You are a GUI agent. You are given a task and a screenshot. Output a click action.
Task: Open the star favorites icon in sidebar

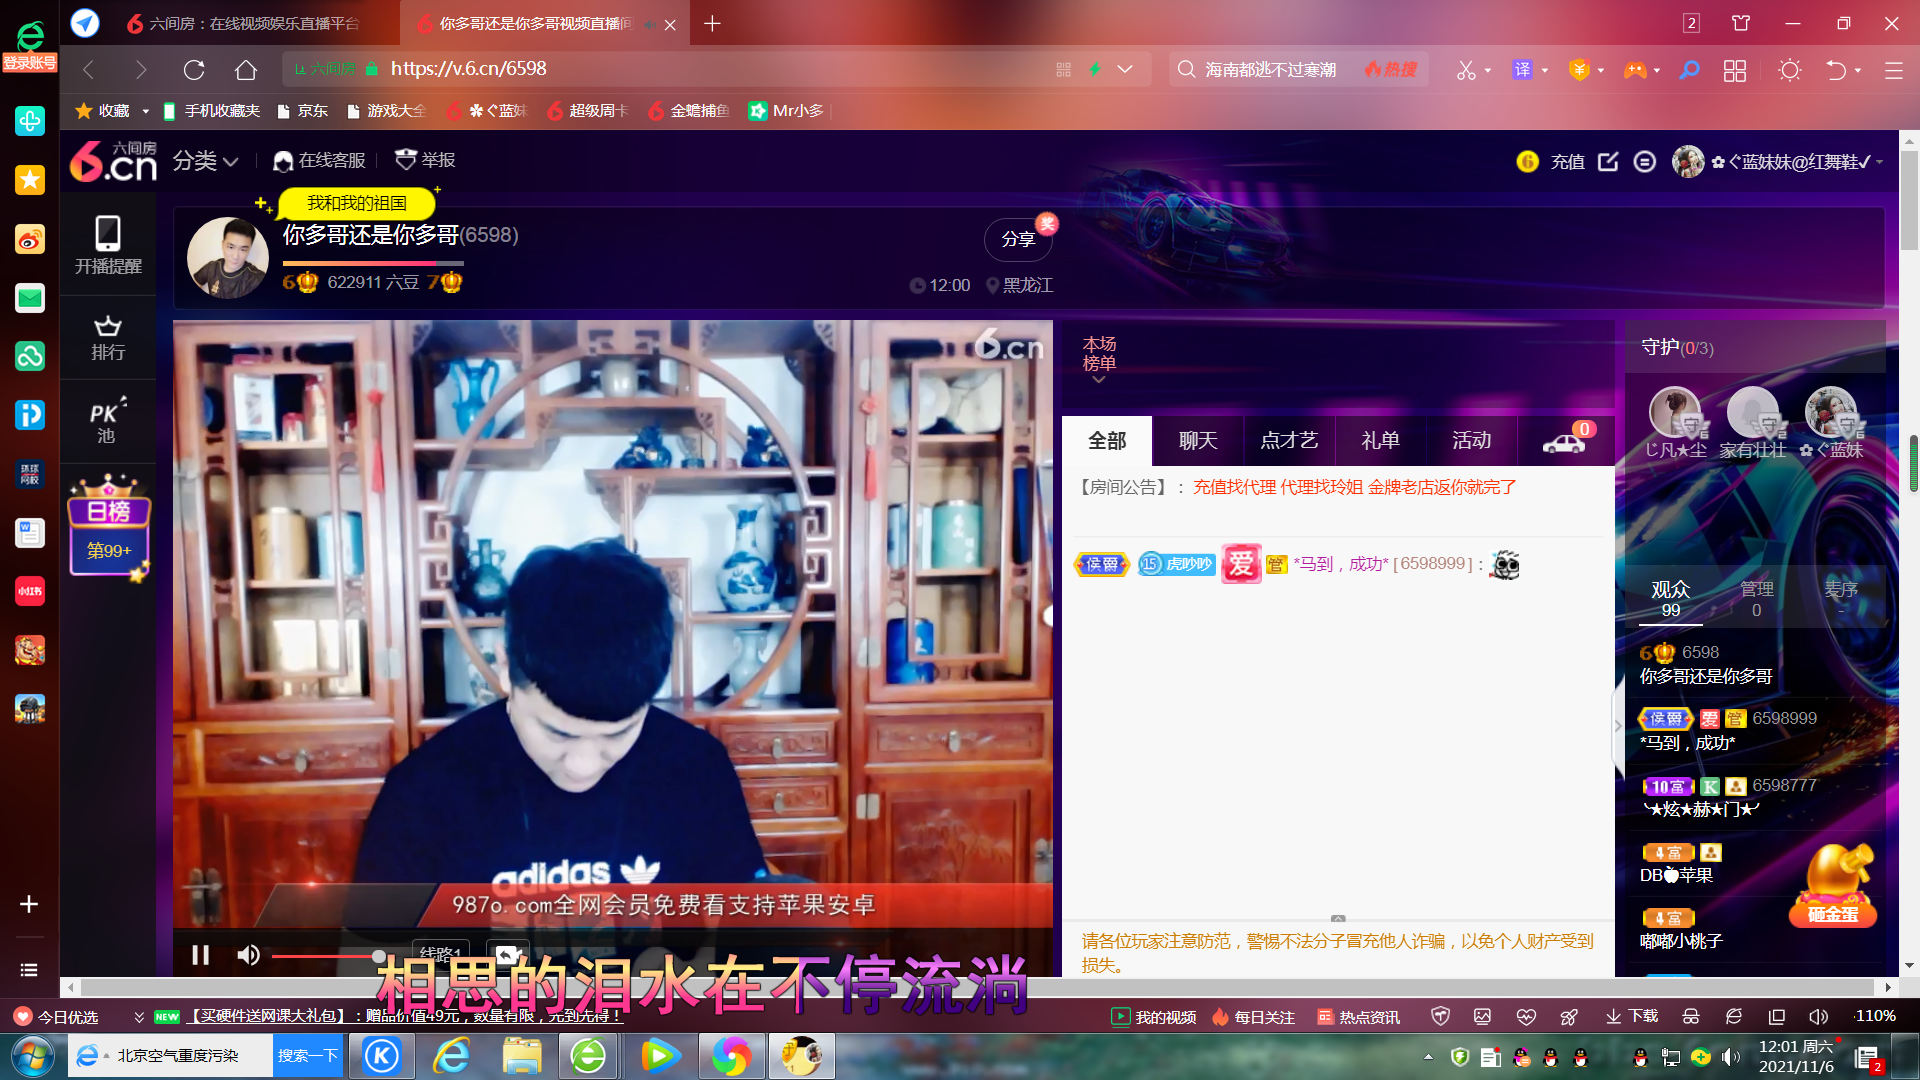coord(30,180)
